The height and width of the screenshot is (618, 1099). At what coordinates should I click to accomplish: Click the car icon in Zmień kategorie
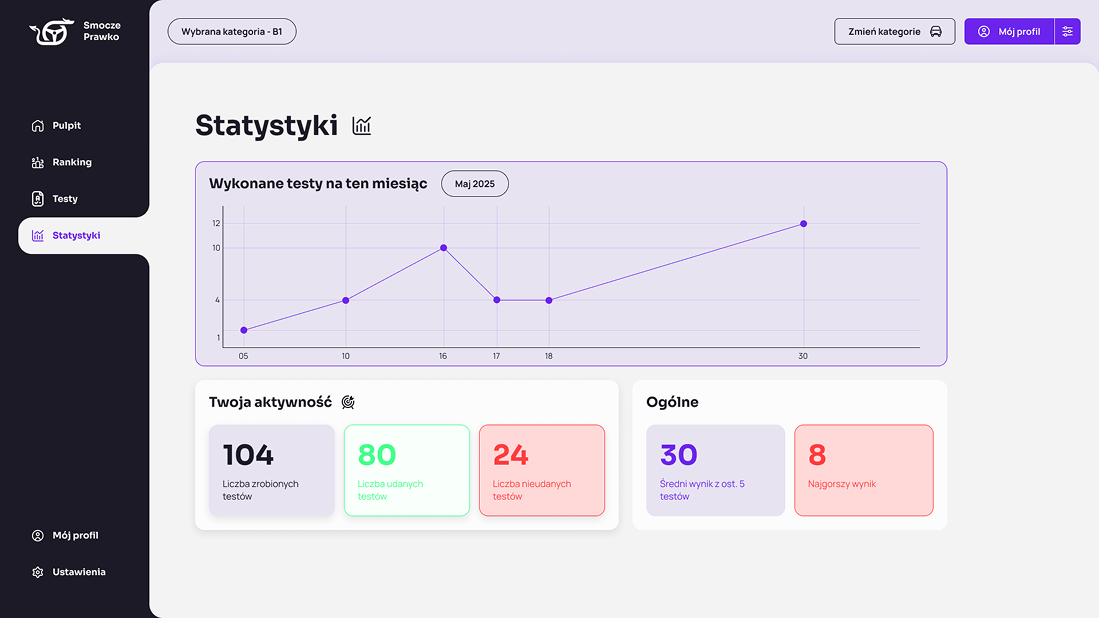pos(936,32)
